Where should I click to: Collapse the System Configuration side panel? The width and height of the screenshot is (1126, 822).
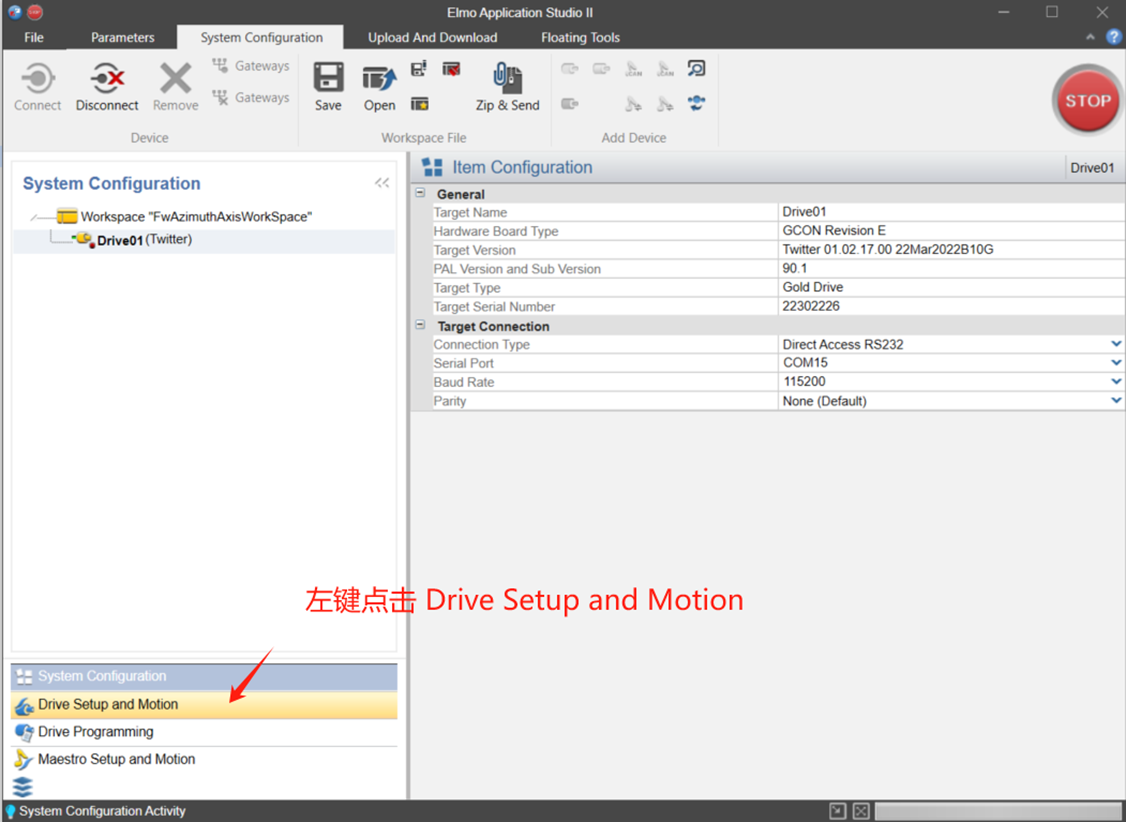click(382, 183)
